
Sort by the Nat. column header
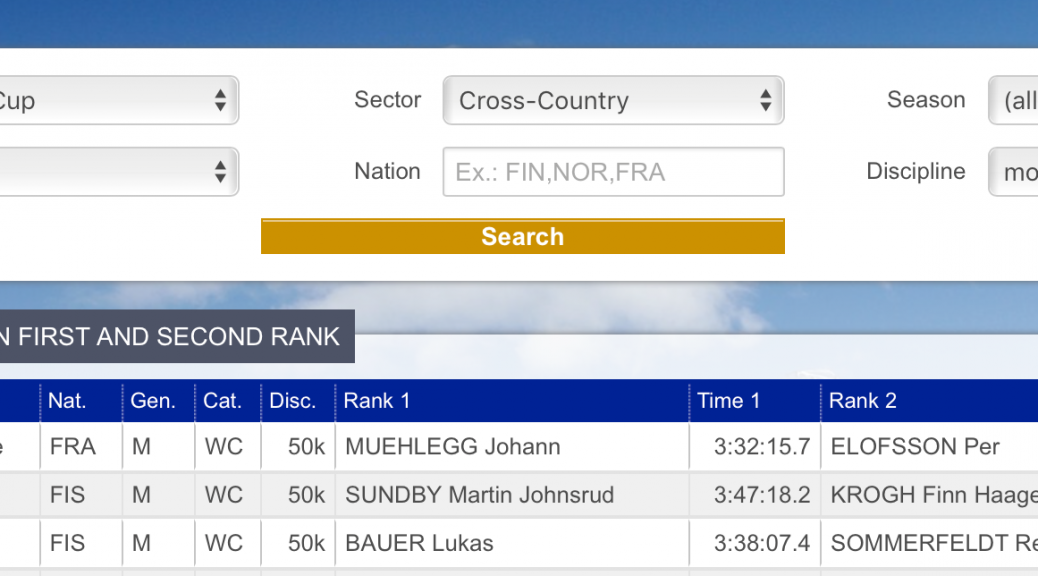68,401
